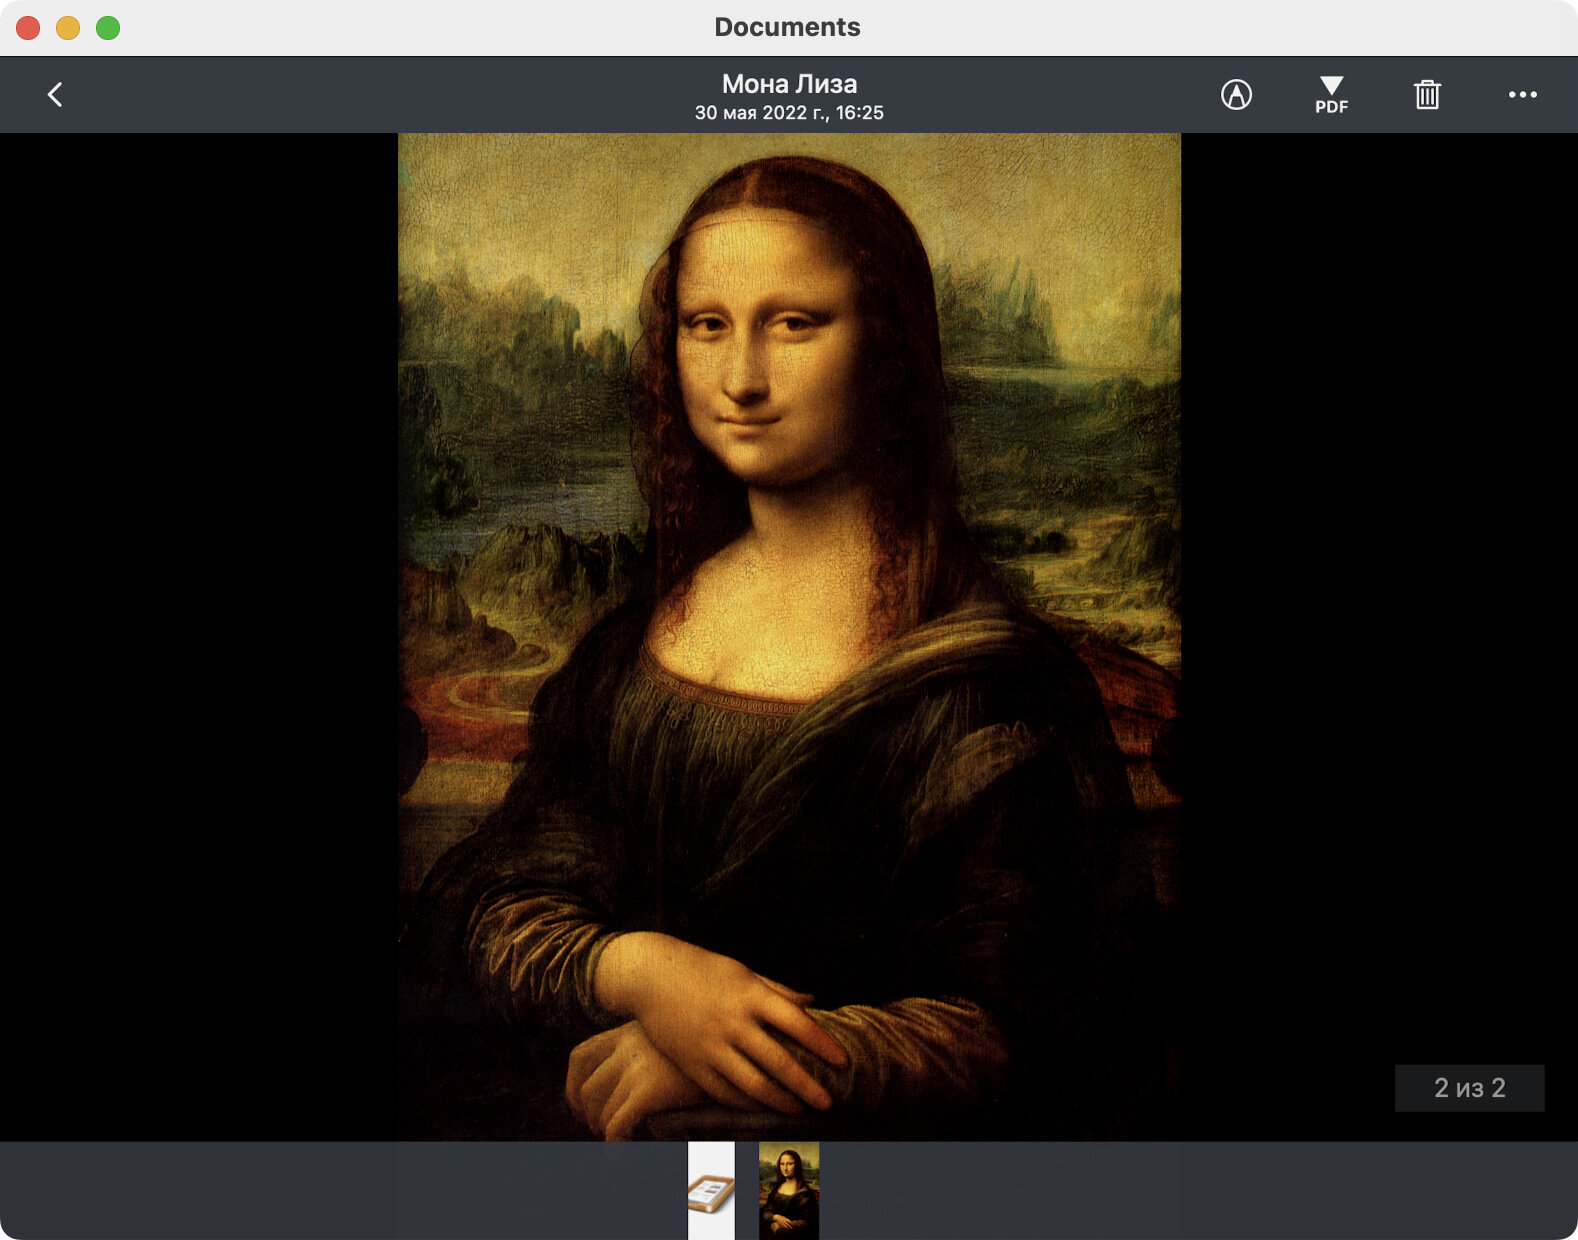Open the markup annotation pen tool
Image resolution: width=1578 pixels, height=1240 pixels.
(x=1236, y=95)
